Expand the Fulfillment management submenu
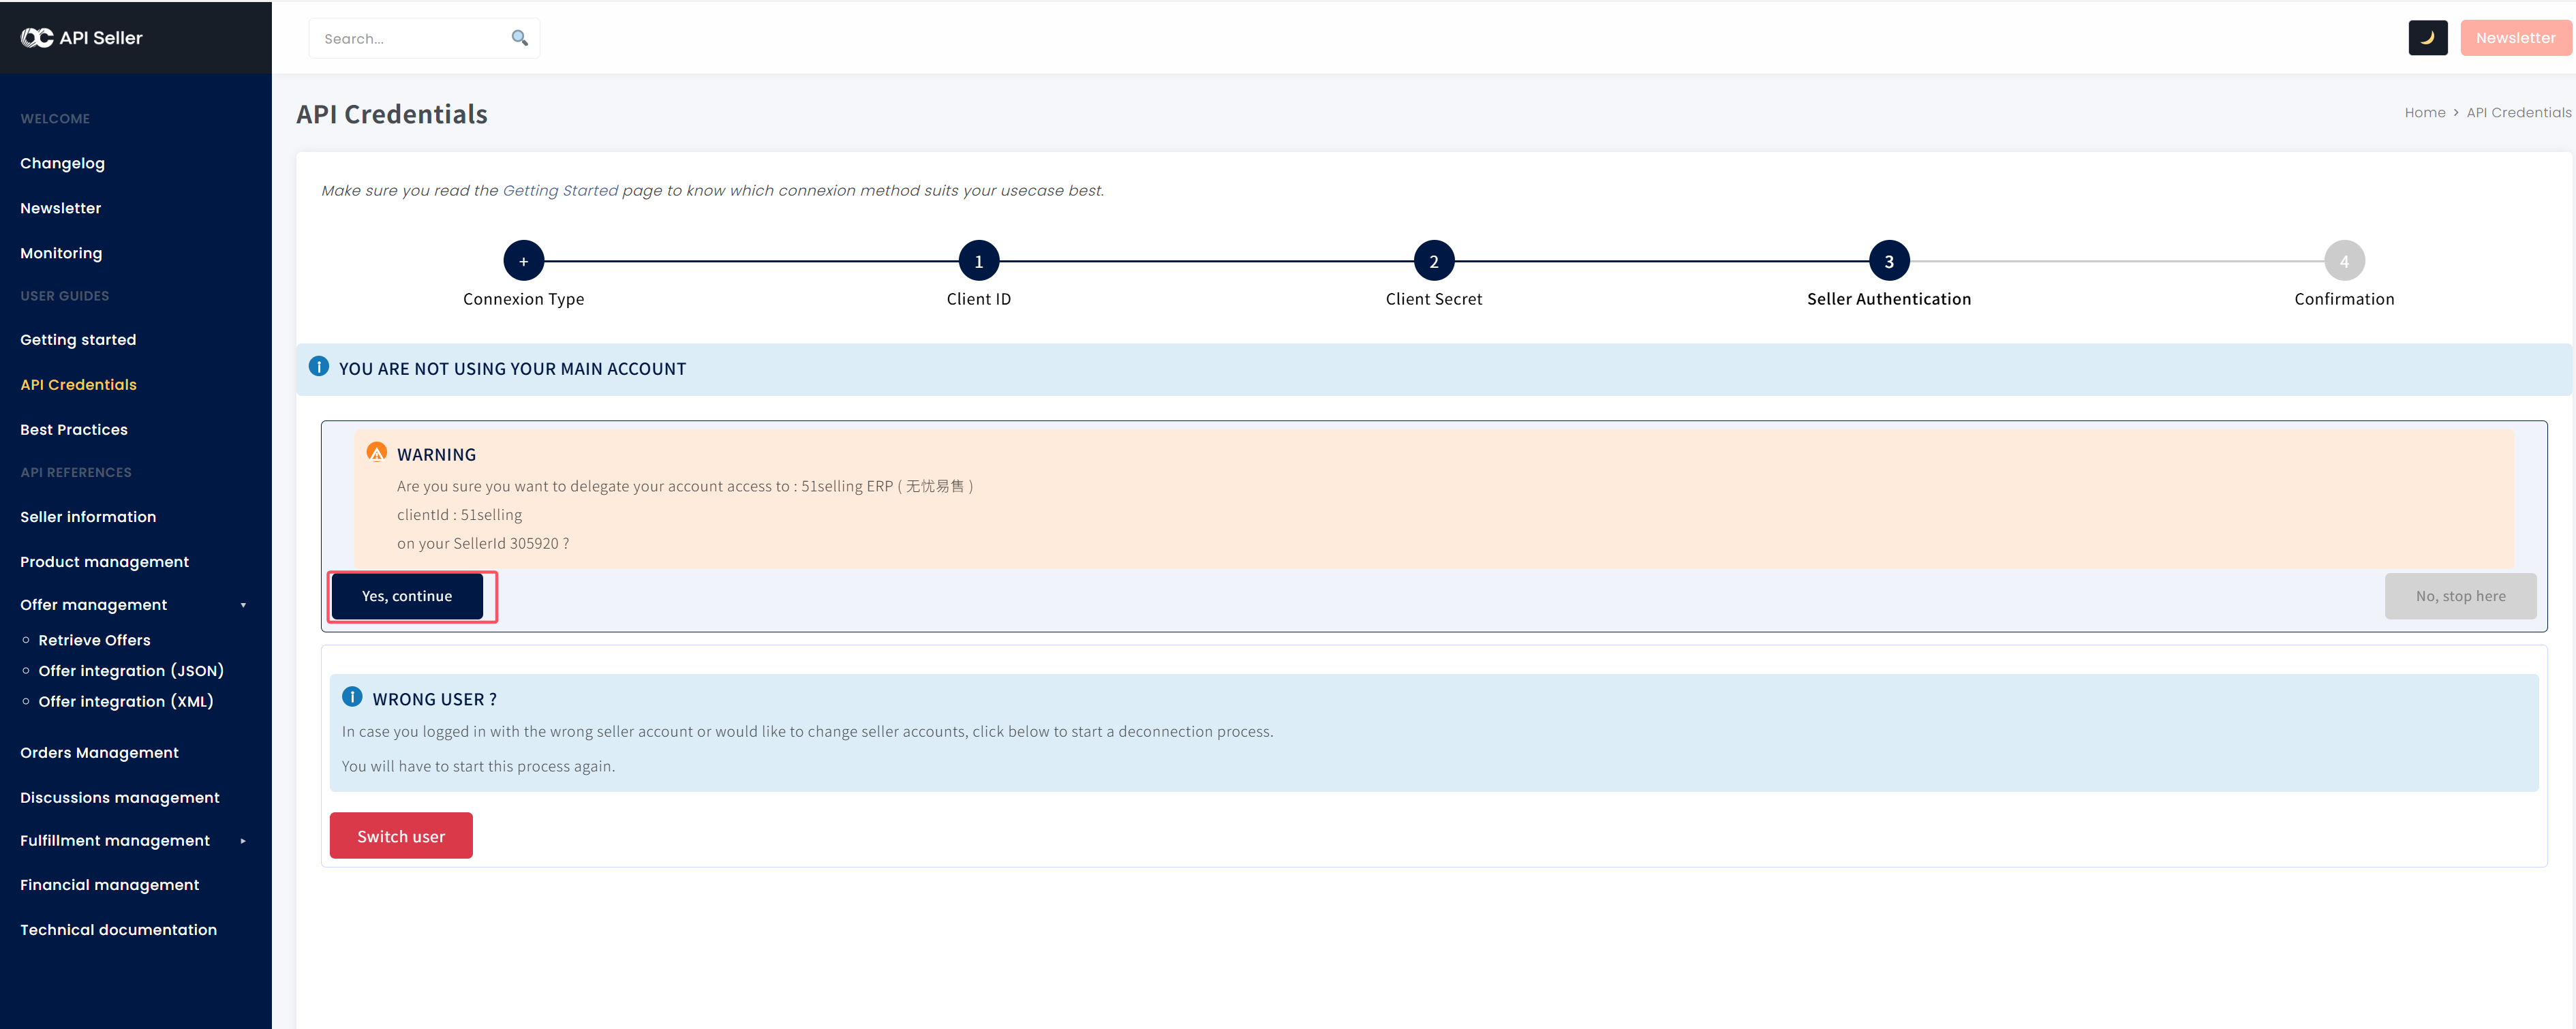Viewport: 2576px width, 1029px height. [x=243, y=841]
